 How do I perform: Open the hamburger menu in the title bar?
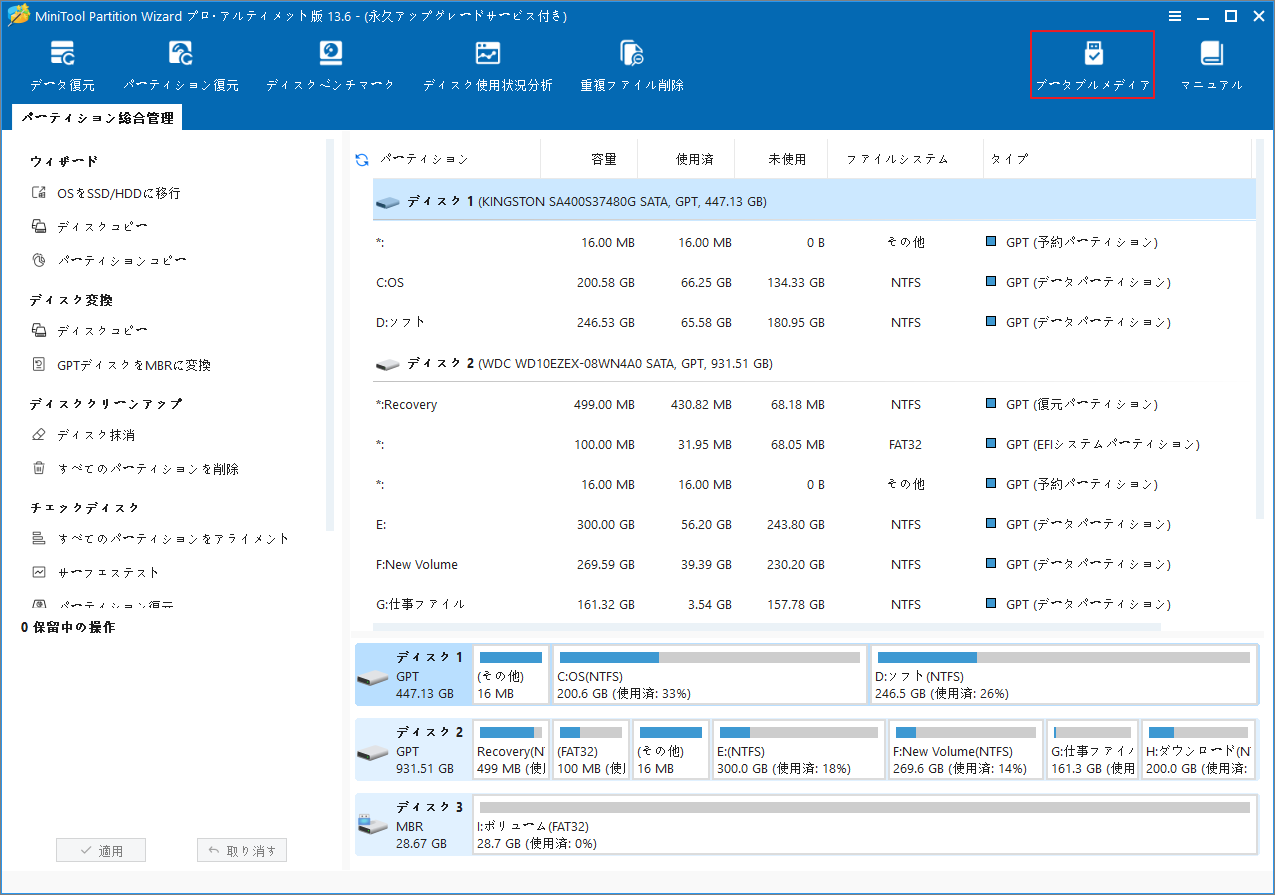pos(1175,16)
